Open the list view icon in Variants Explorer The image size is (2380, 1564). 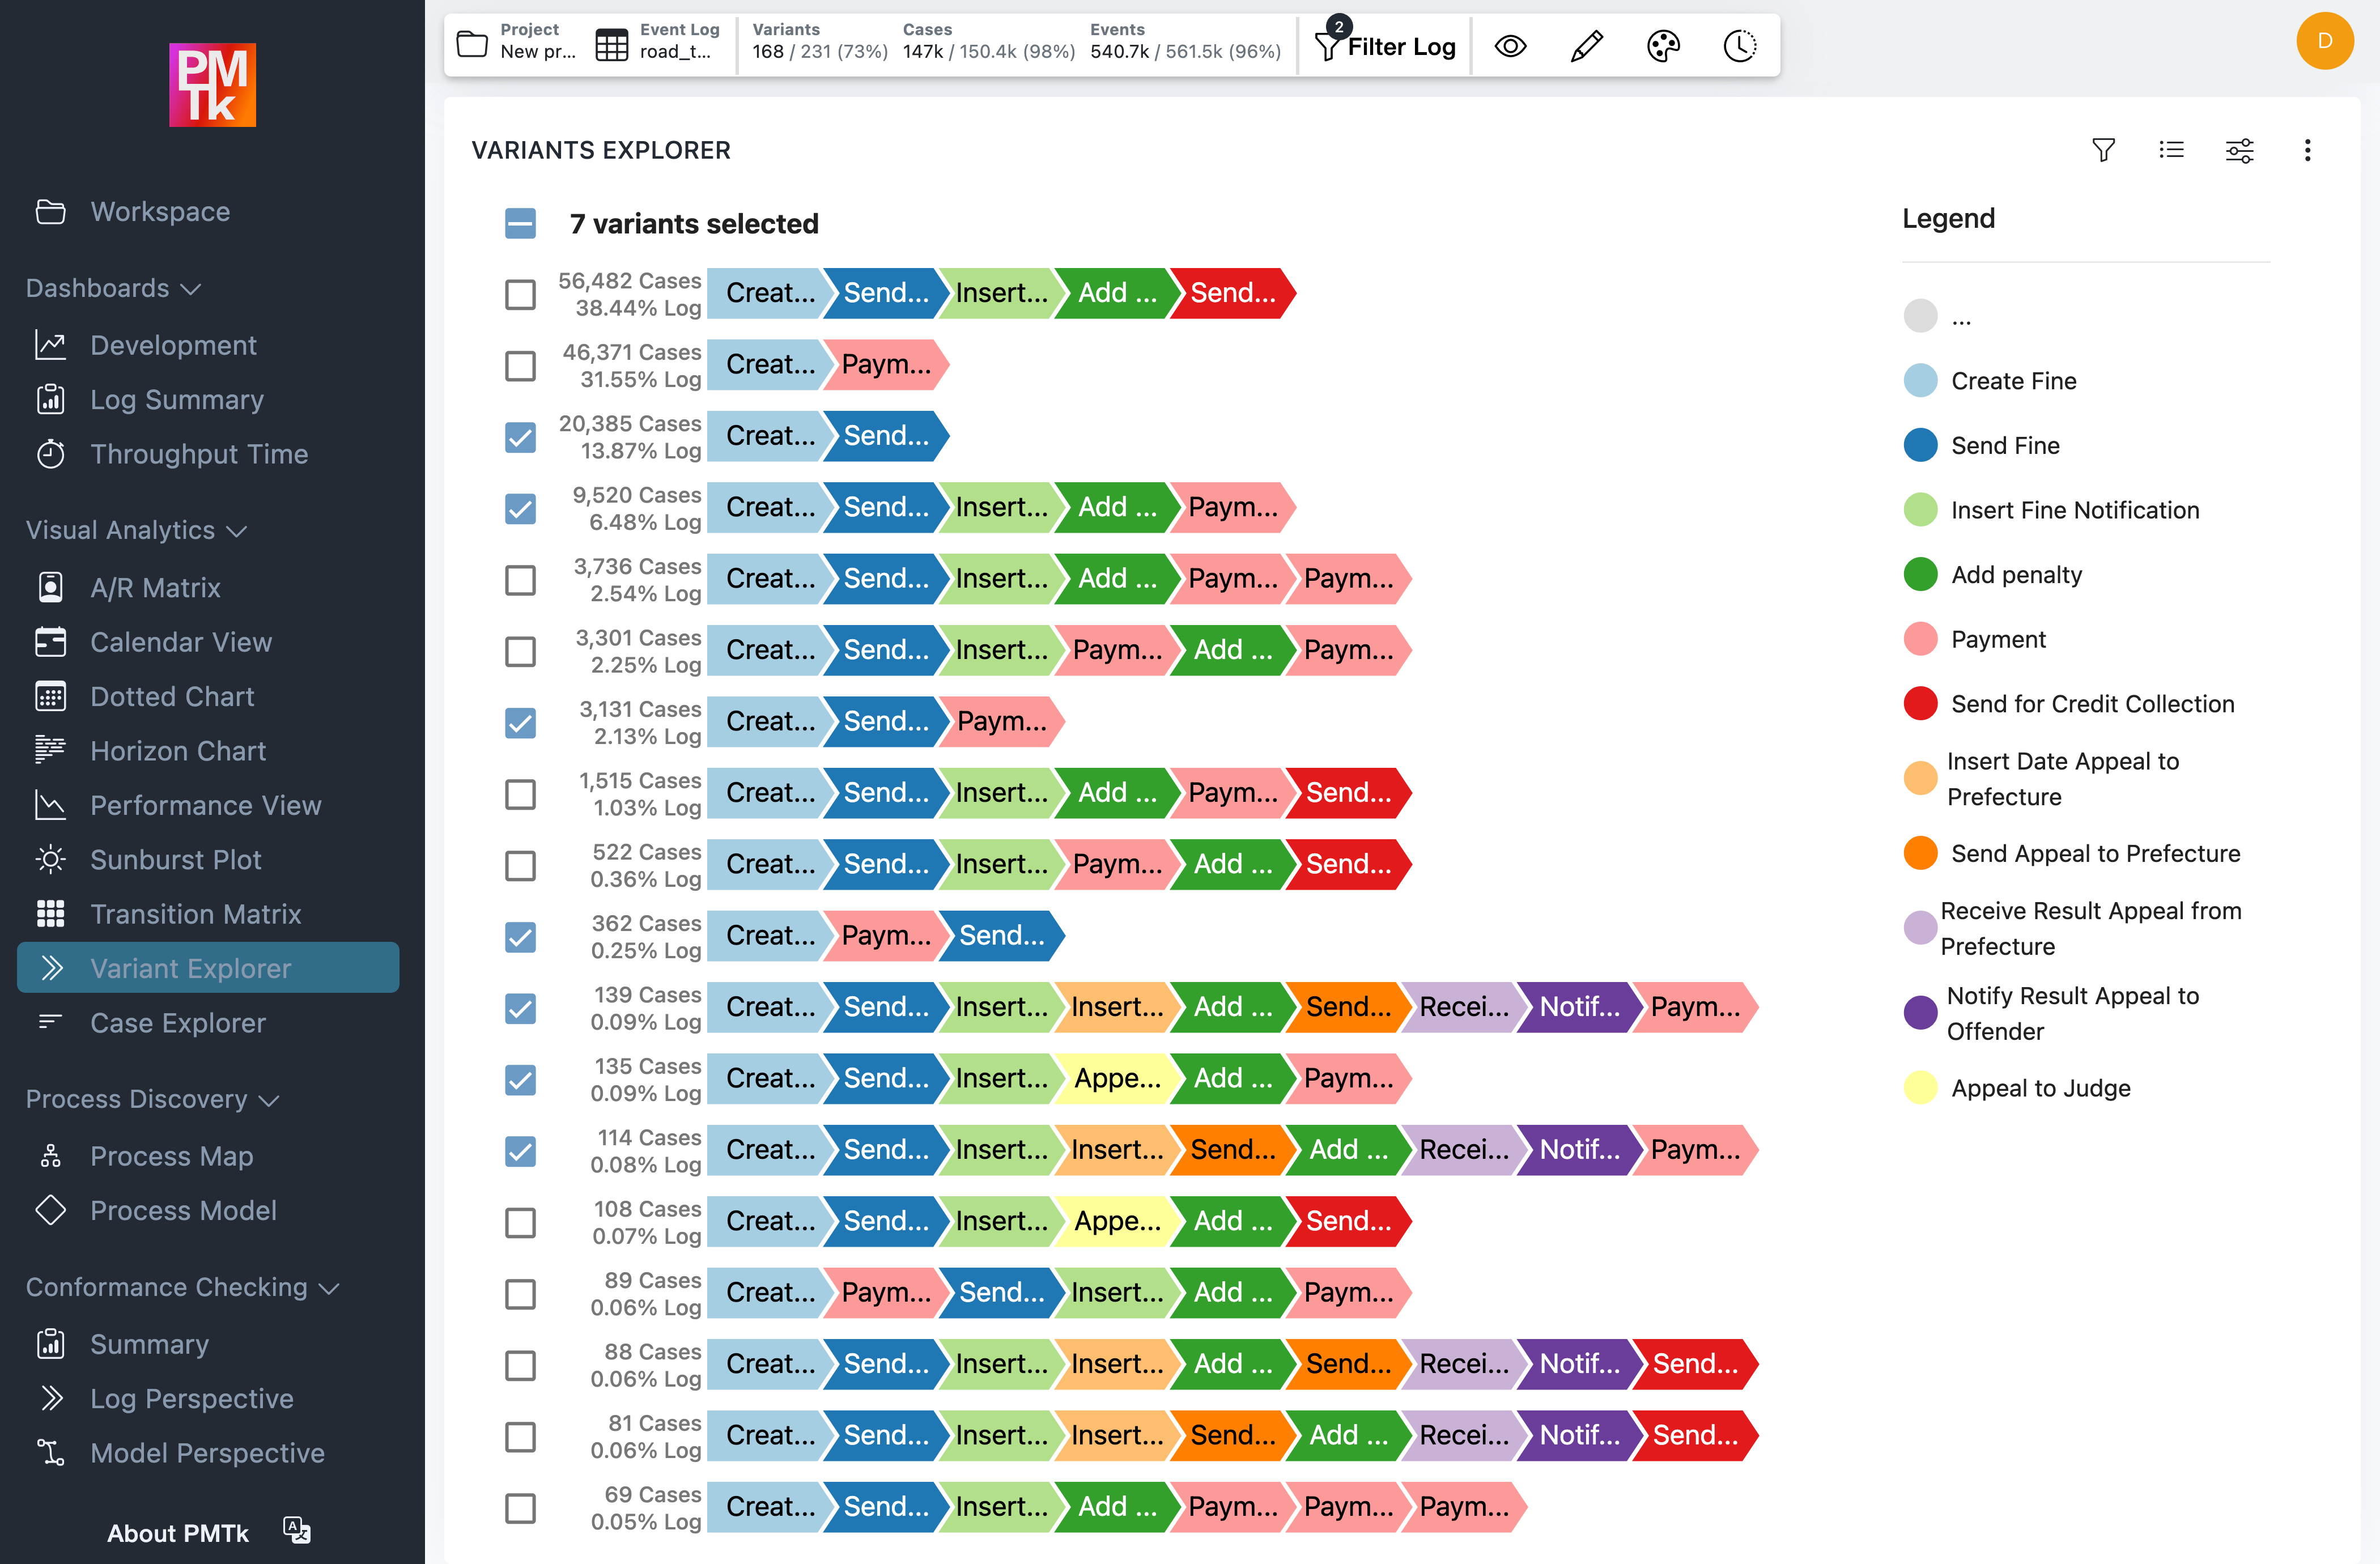(x=2172, y=150)
